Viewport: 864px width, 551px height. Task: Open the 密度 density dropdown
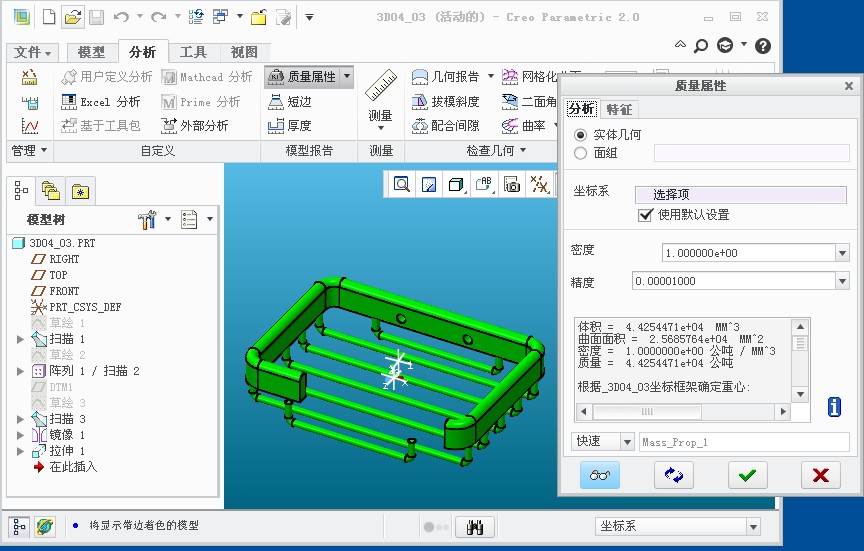(841, 253)
